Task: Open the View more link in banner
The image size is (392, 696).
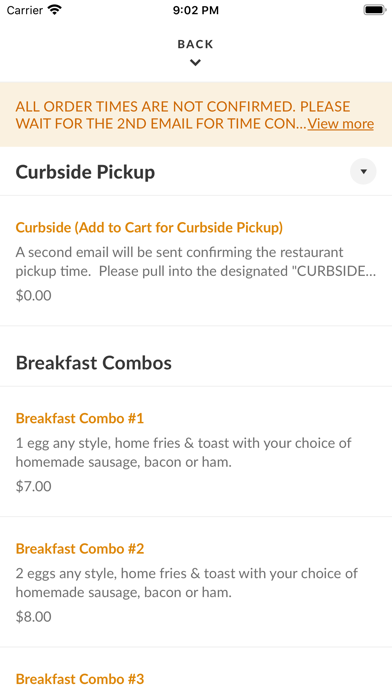Action: tap(341, 123)
